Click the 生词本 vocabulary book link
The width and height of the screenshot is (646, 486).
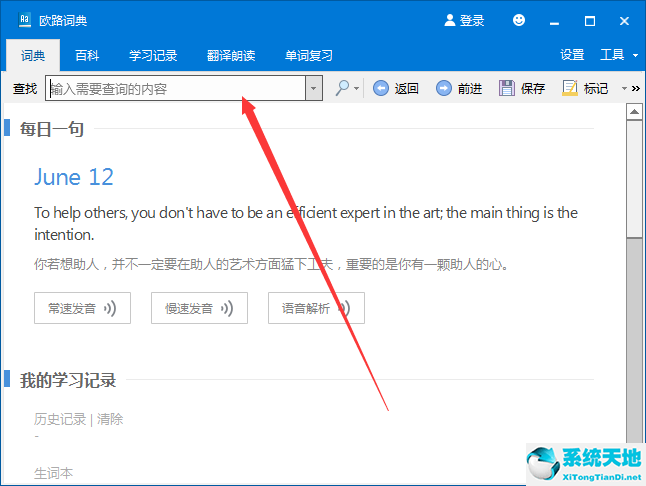(x=54, y=473)
